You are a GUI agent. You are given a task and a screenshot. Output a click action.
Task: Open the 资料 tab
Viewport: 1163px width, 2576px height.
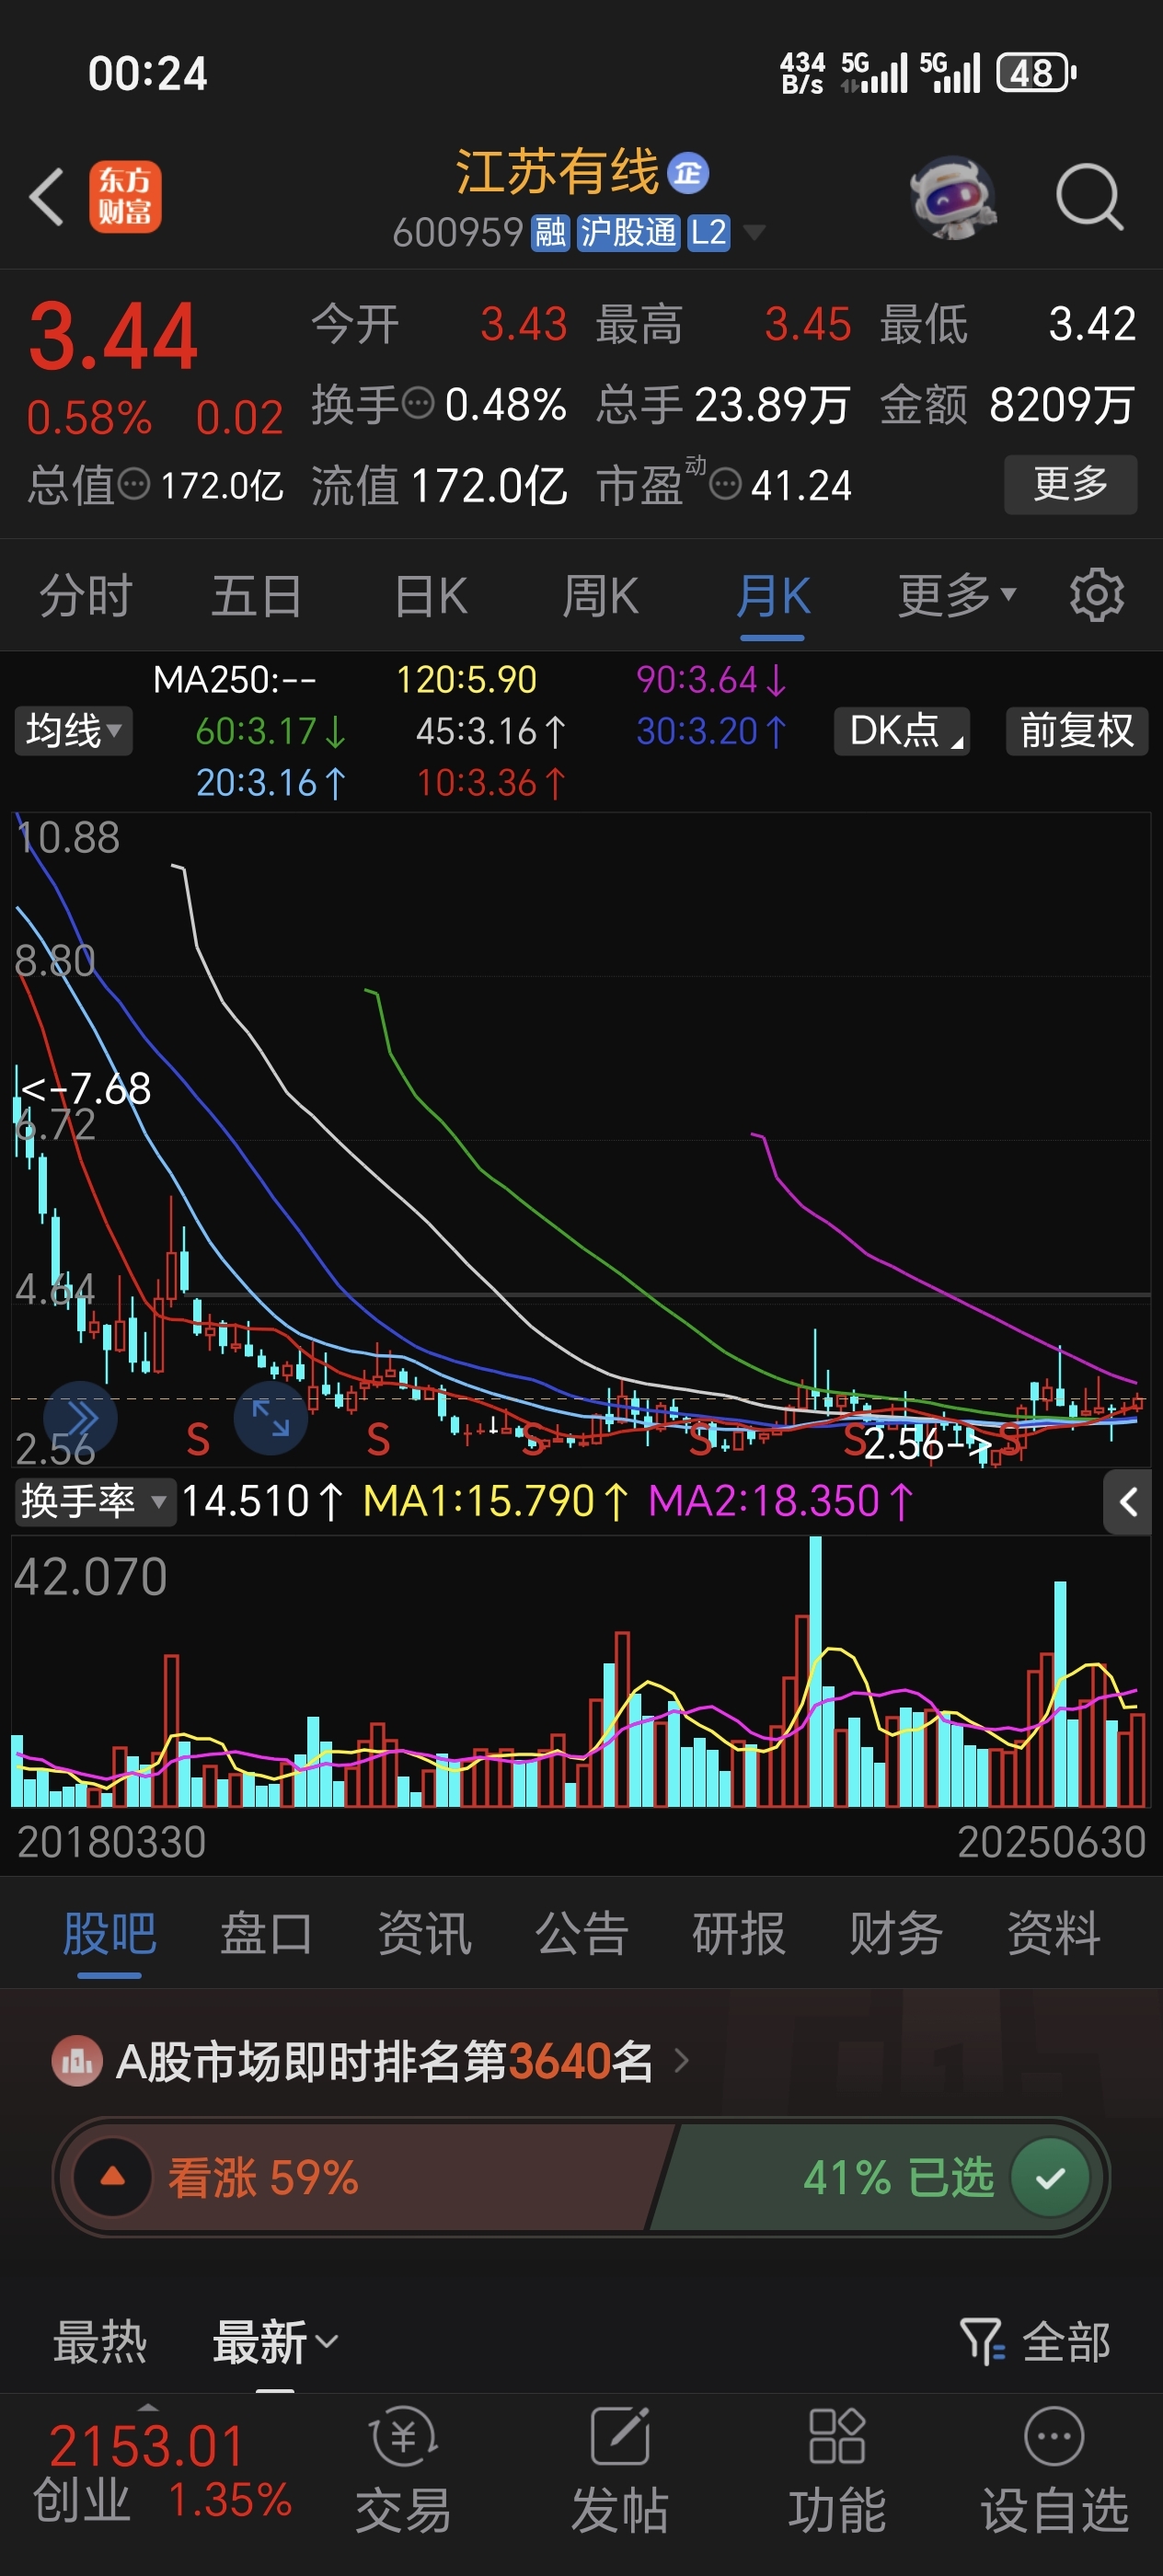pos(1053,1933)
